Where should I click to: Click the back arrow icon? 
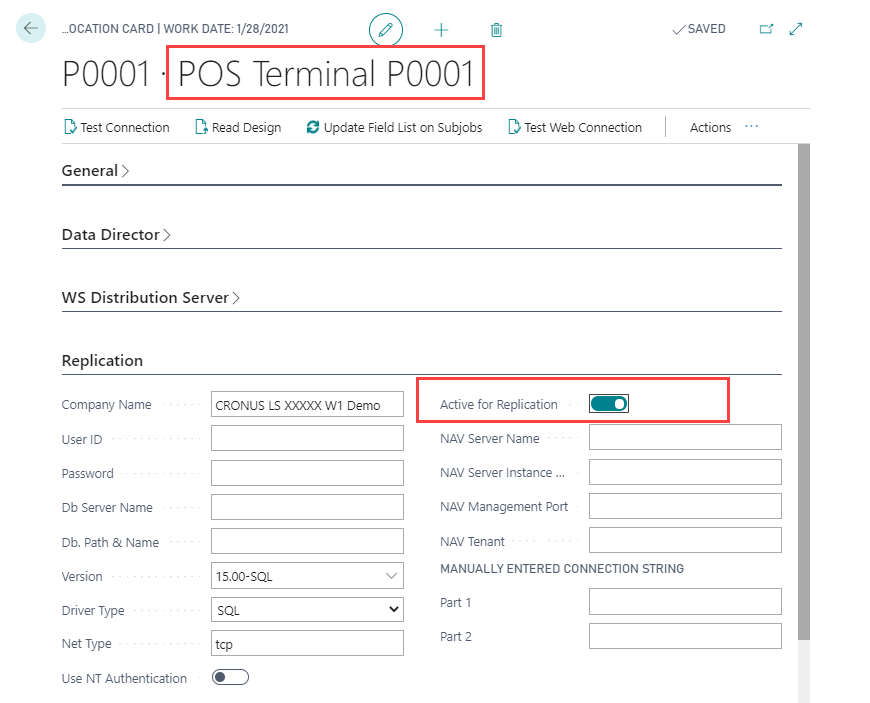[31, 29]
